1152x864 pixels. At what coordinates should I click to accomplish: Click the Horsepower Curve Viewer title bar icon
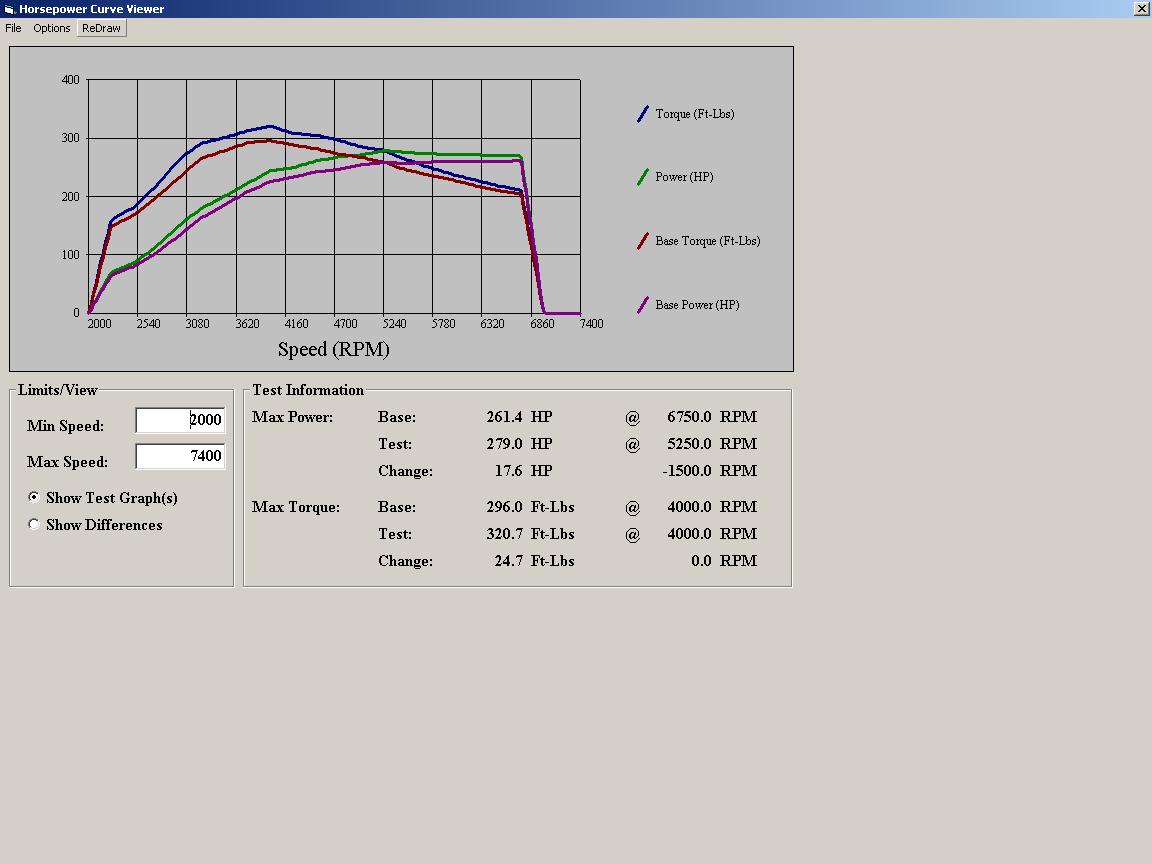pos(9,9)
